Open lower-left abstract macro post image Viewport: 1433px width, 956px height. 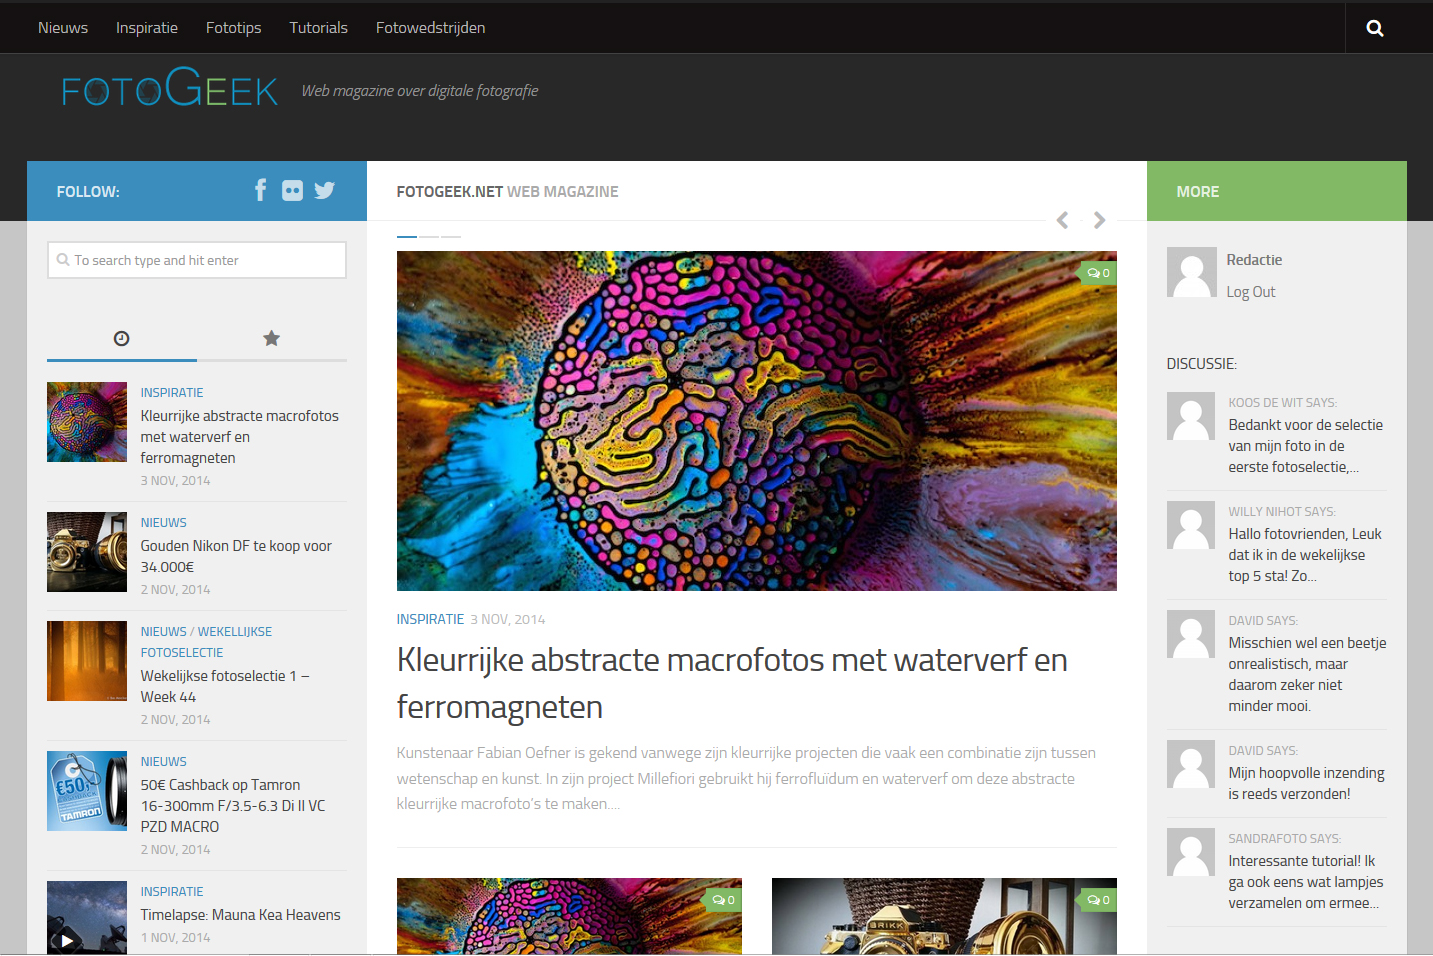(569, 916)
